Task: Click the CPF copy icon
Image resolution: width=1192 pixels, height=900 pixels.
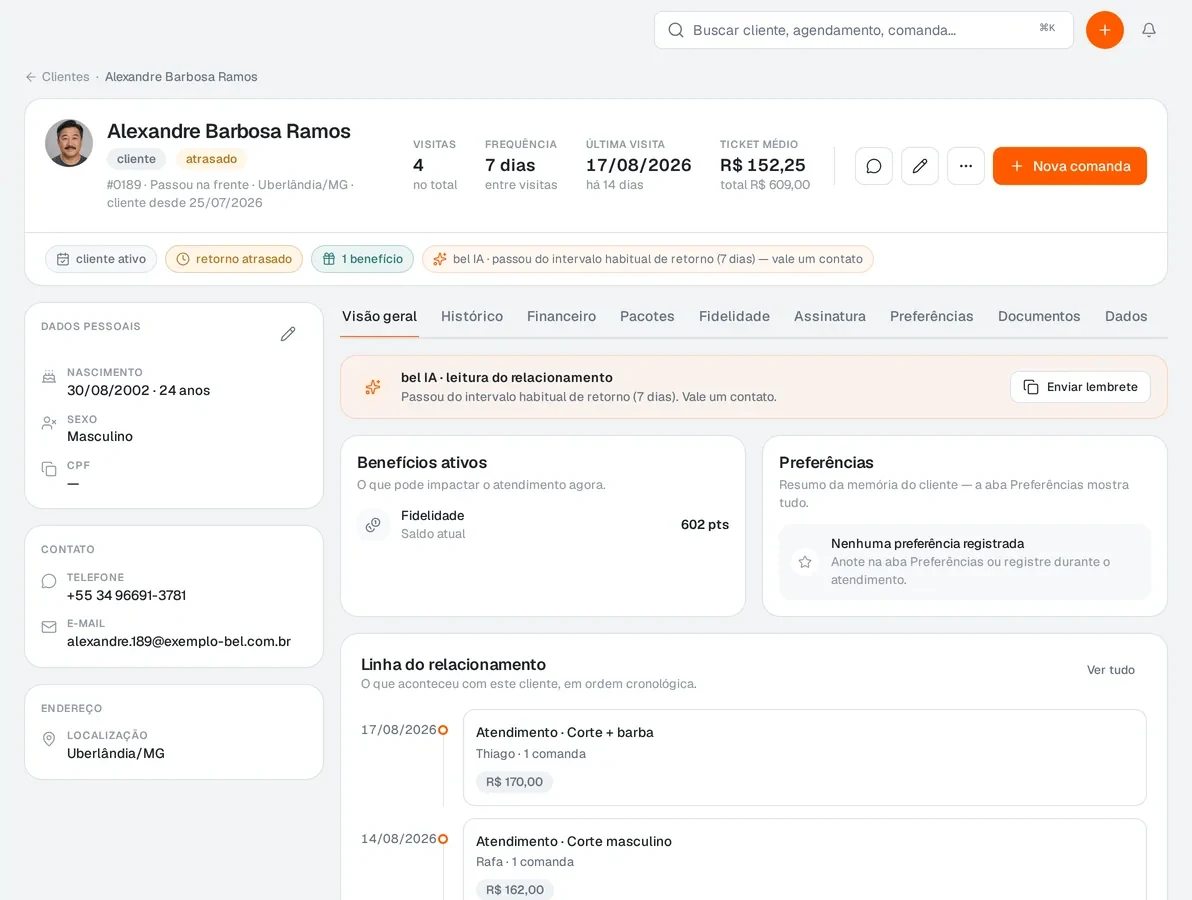Action: (49, 469)
